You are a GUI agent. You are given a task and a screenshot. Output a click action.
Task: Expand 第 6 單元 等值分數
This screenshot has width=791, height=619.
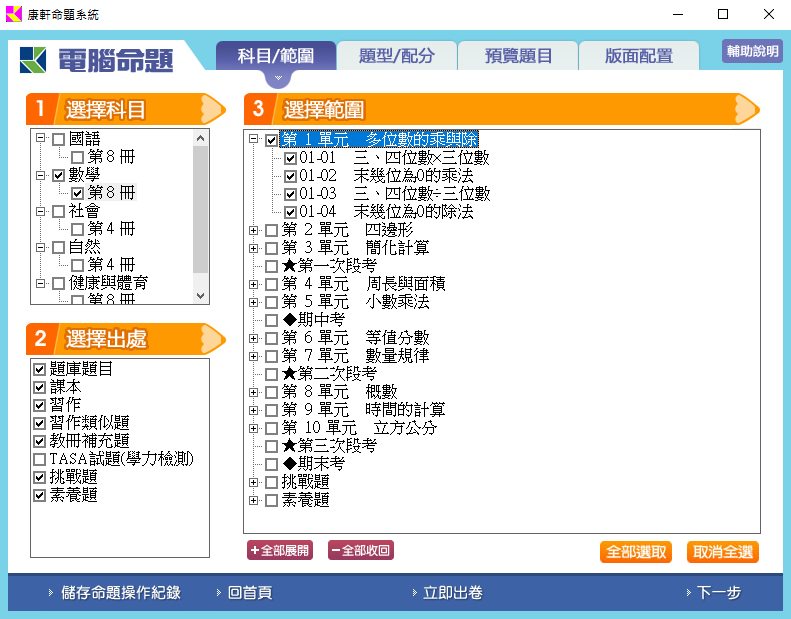coord(254,338)
